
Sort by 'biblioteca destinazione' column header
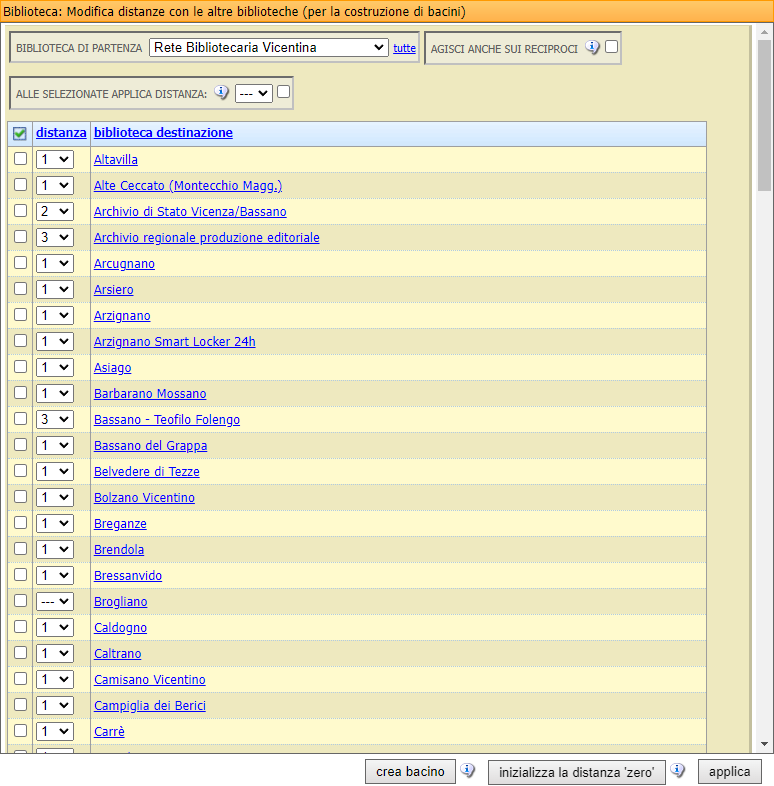click(x=163, y=133)
